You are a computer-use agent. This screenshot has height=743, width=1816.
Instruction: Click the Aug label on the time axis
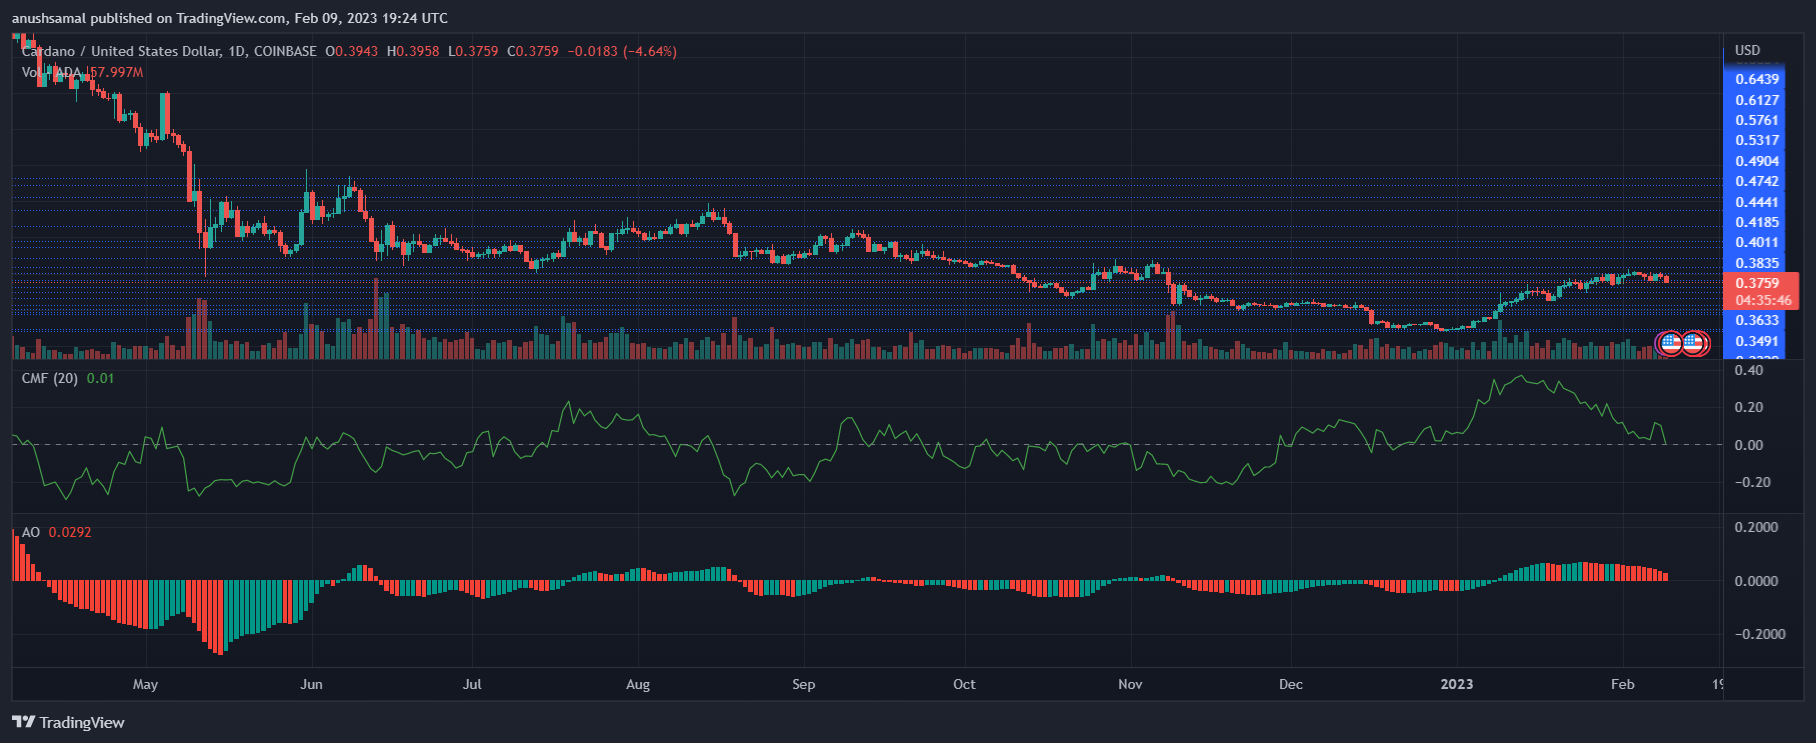tap(638, 684)
